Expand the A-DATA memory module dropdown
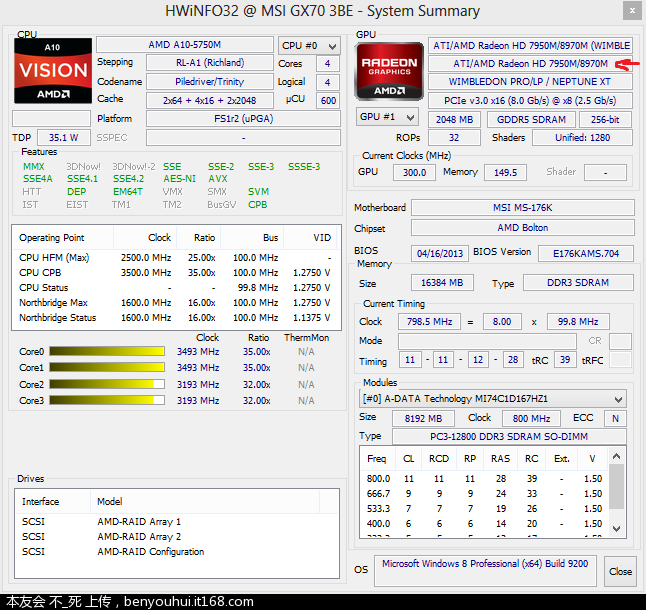The image size is (646, 610). pyautogui.click(x=493, y=399)
